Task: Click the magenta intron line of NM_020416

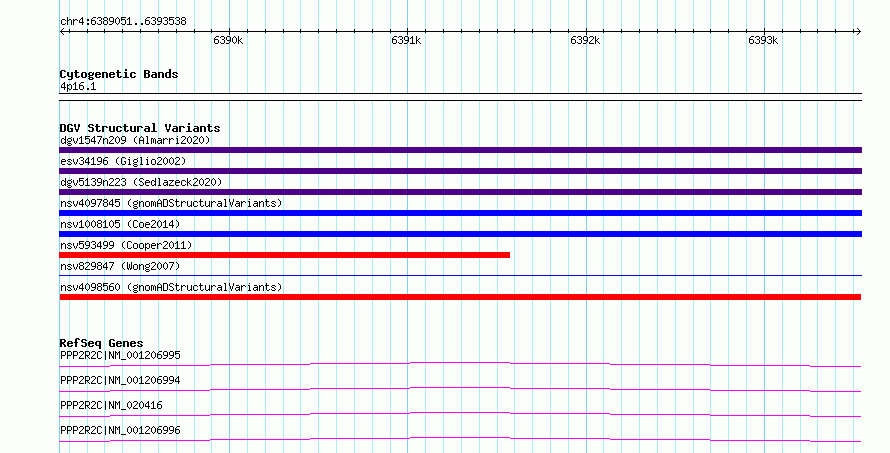Action: (460, 413)
